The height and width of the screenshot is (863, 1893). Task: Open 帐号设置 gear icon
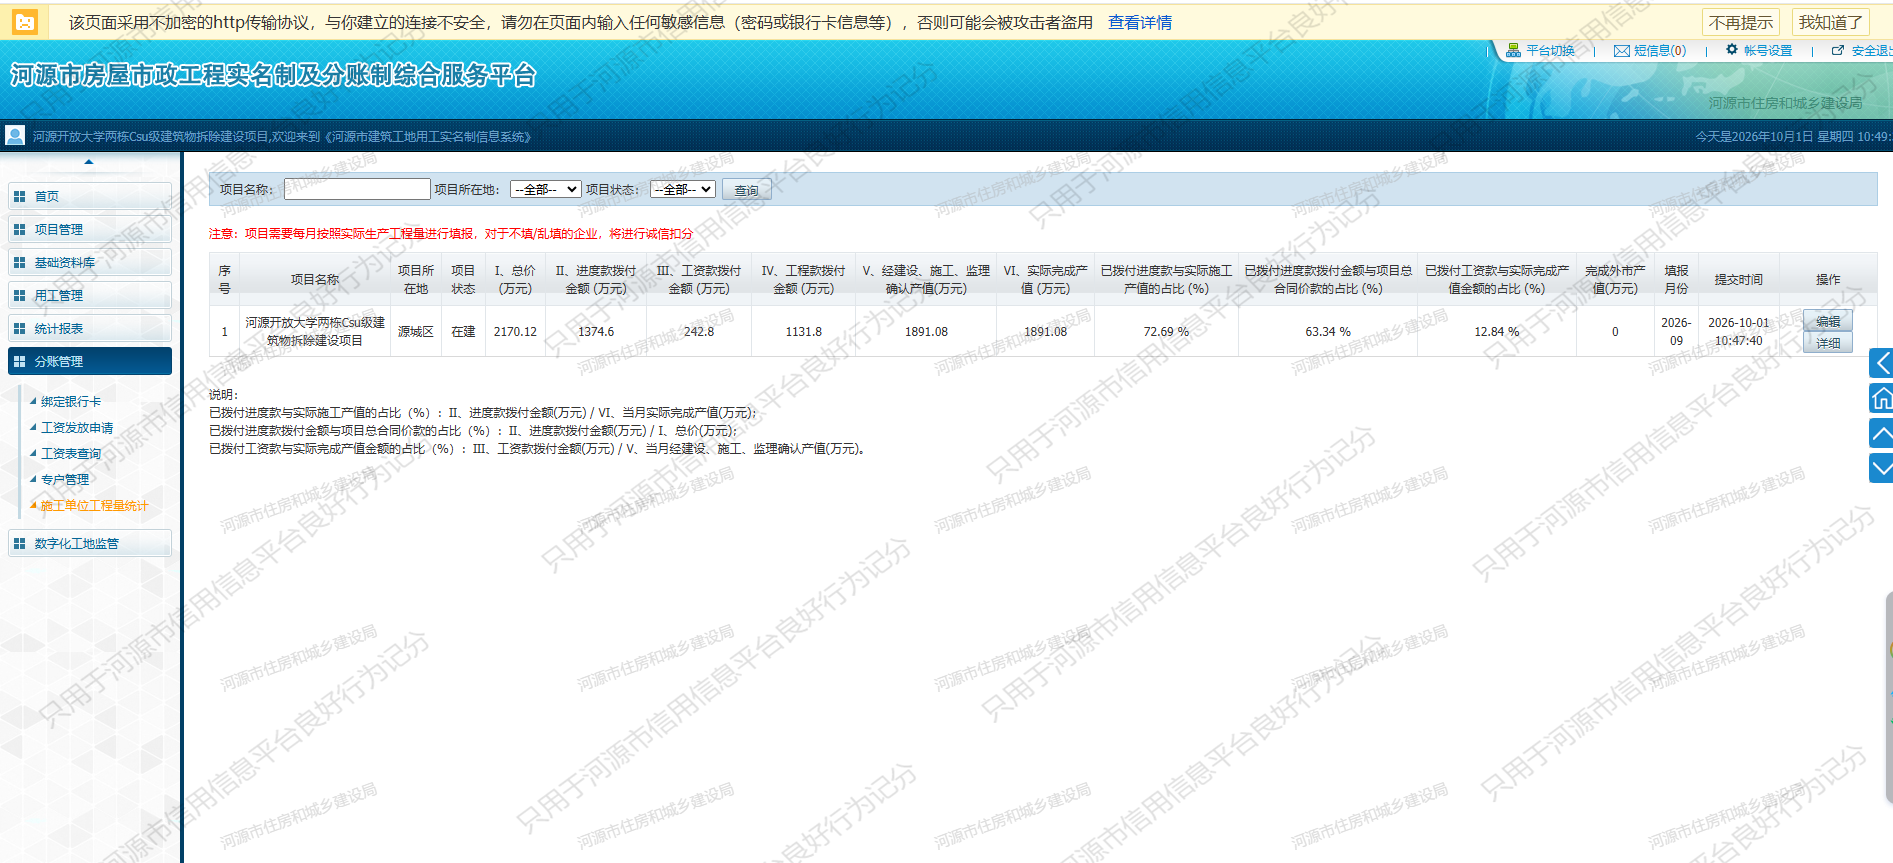tap(1732, 50)
